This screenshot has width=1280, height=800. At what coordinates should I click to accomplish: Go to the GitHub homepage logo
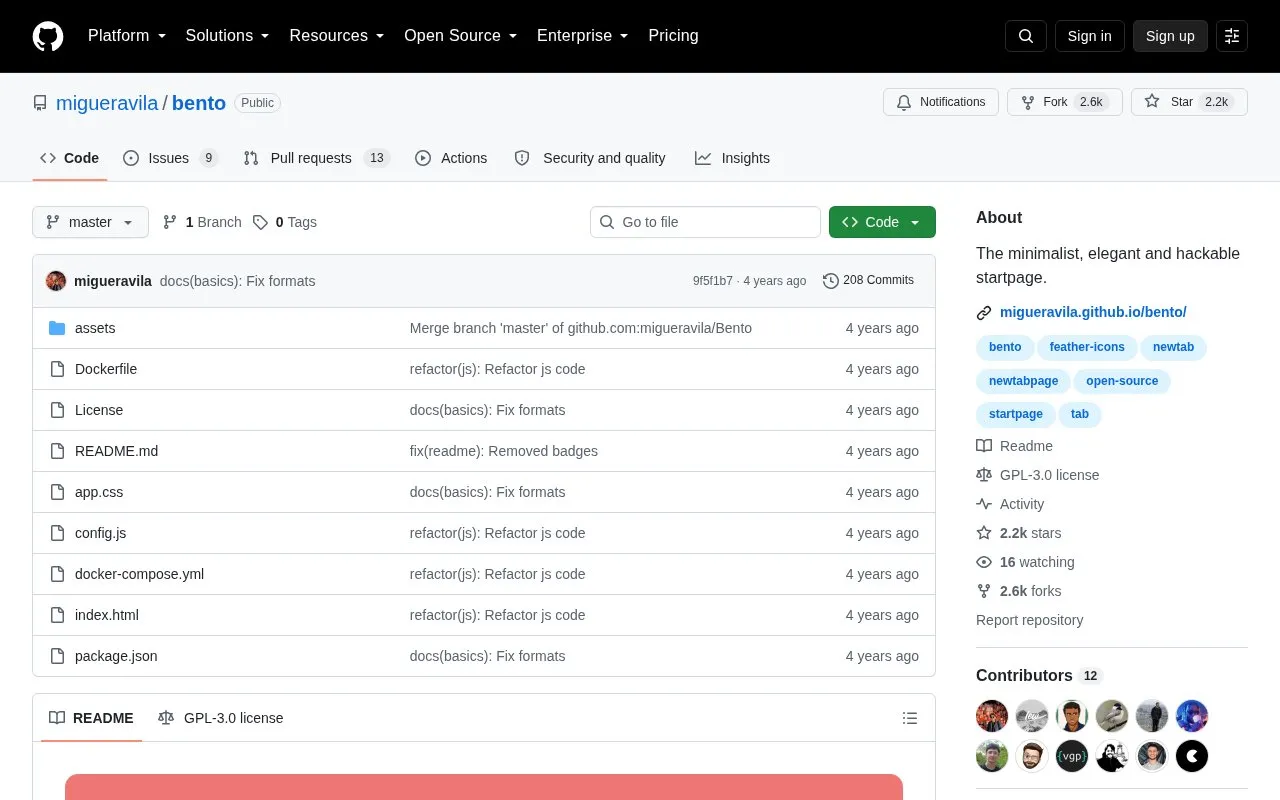(48, 36)
